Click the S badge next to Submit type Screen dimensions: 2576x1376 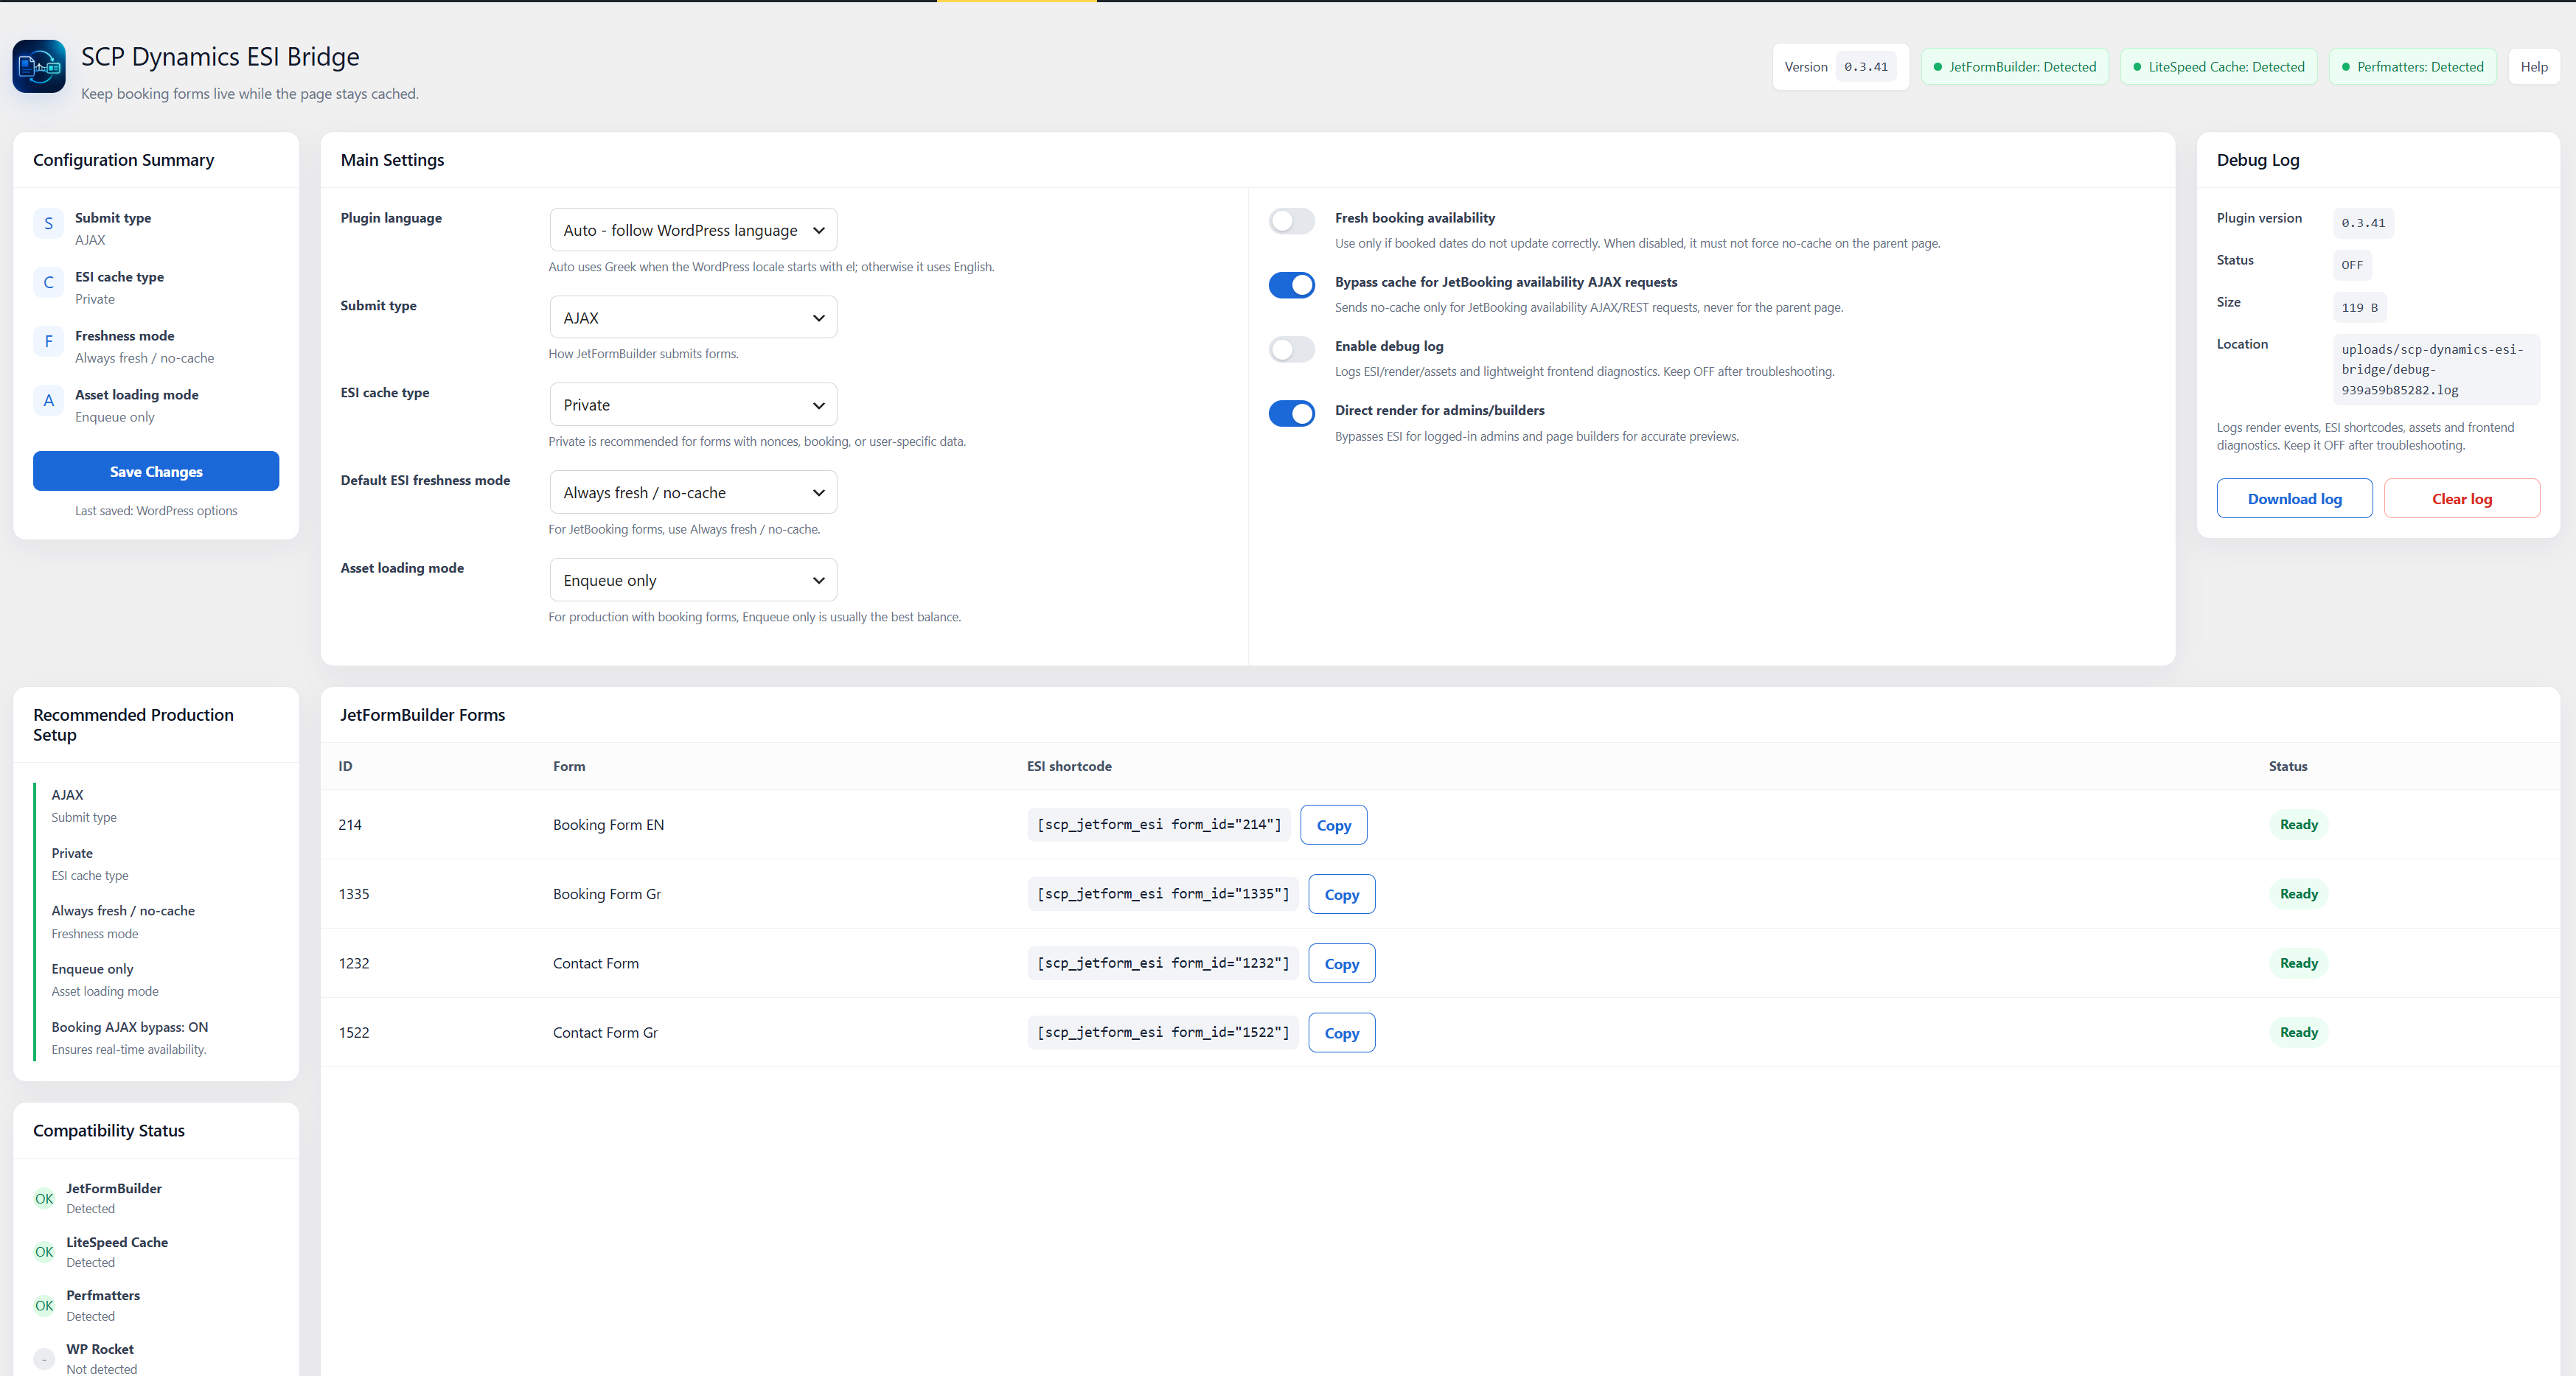click(x=48, y=224)
